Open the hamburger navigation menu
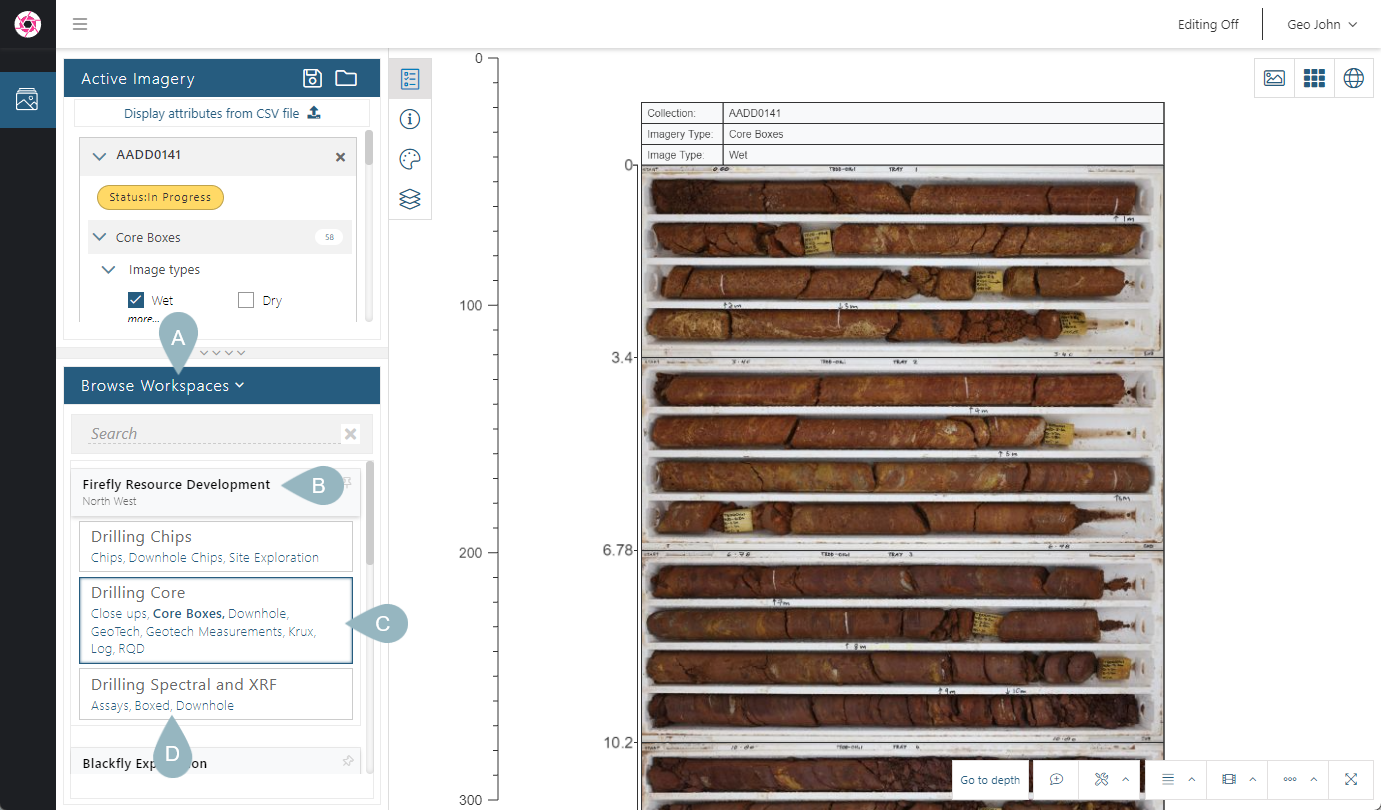The height and width of the screenshot is (810, 1381). click(x=80, y=24)
